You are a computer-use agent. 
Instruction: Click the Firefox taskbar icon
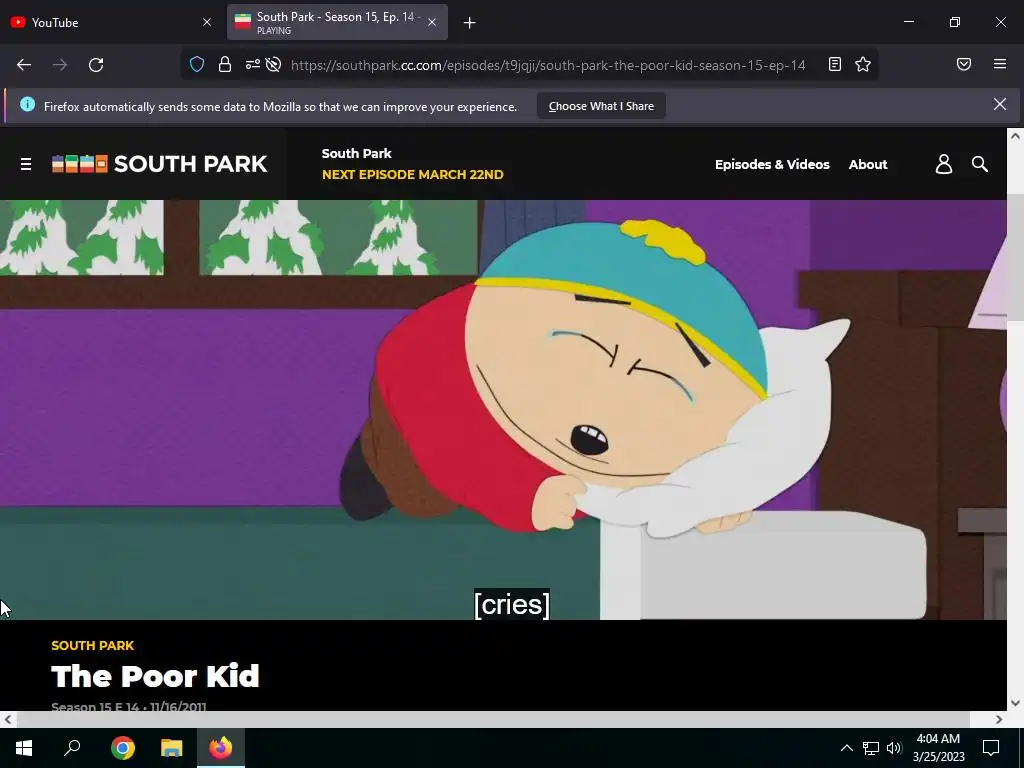[x=221, y=748]
